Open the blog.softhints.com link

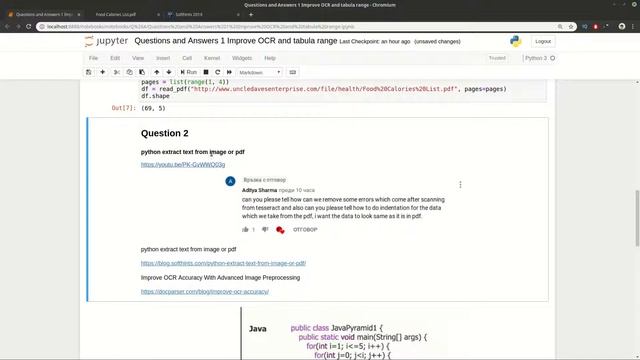click(223, 263)
